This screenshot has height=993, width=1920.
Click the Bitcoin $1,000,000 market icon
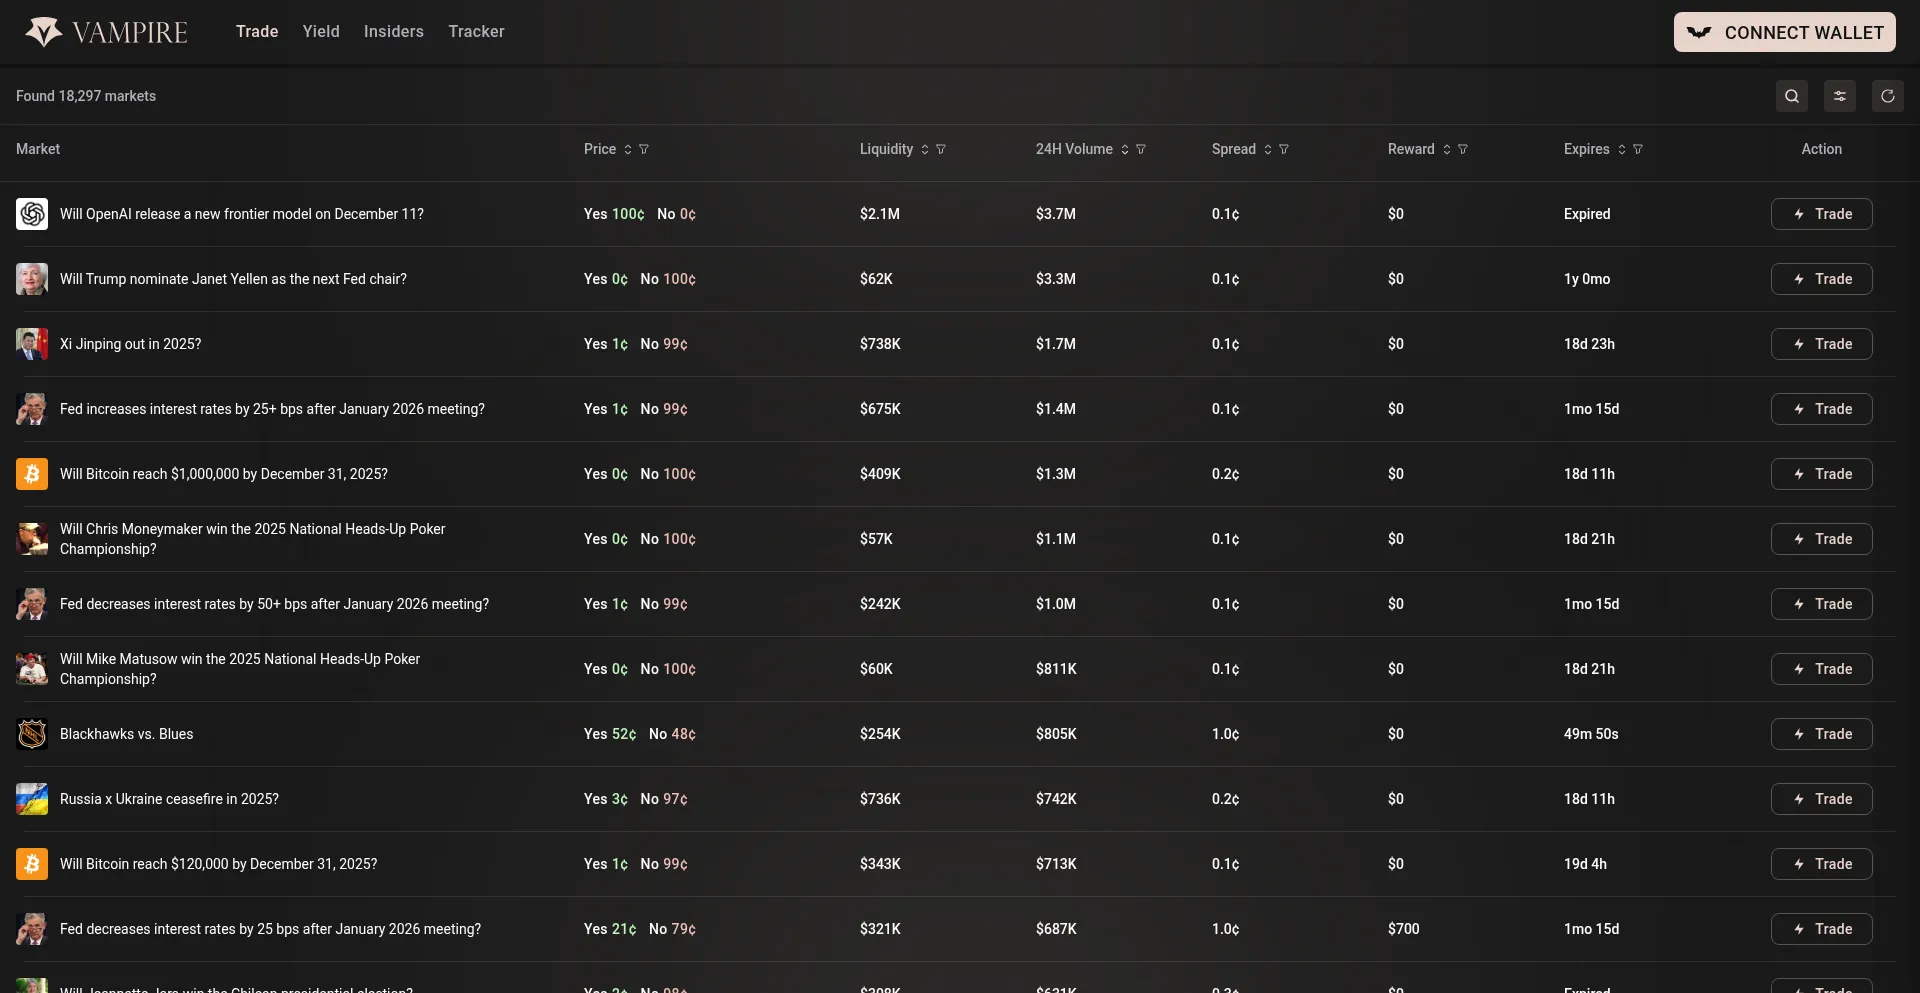coord(32,474)
